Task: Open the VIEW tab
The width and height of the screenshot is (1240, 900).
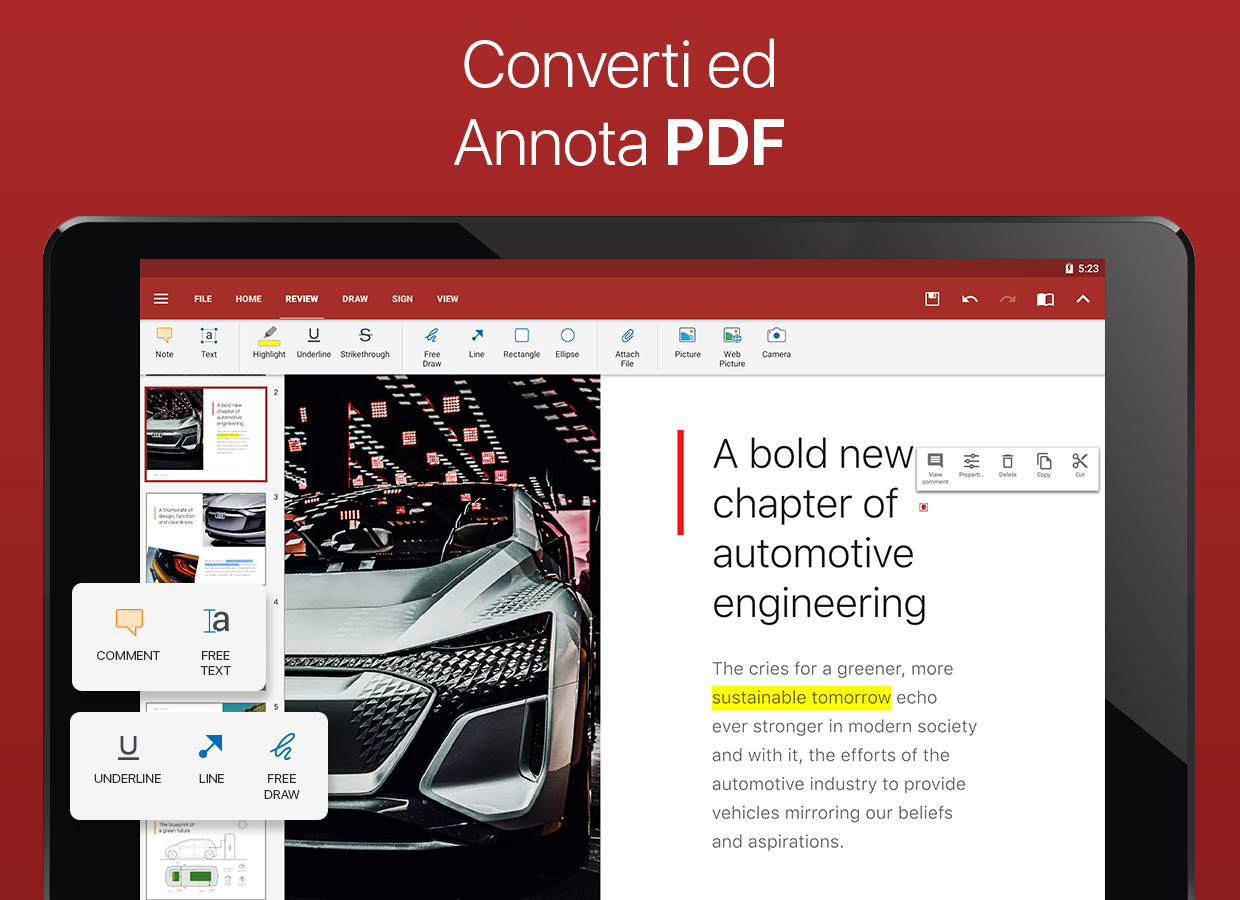Action: tap(448, 299)
